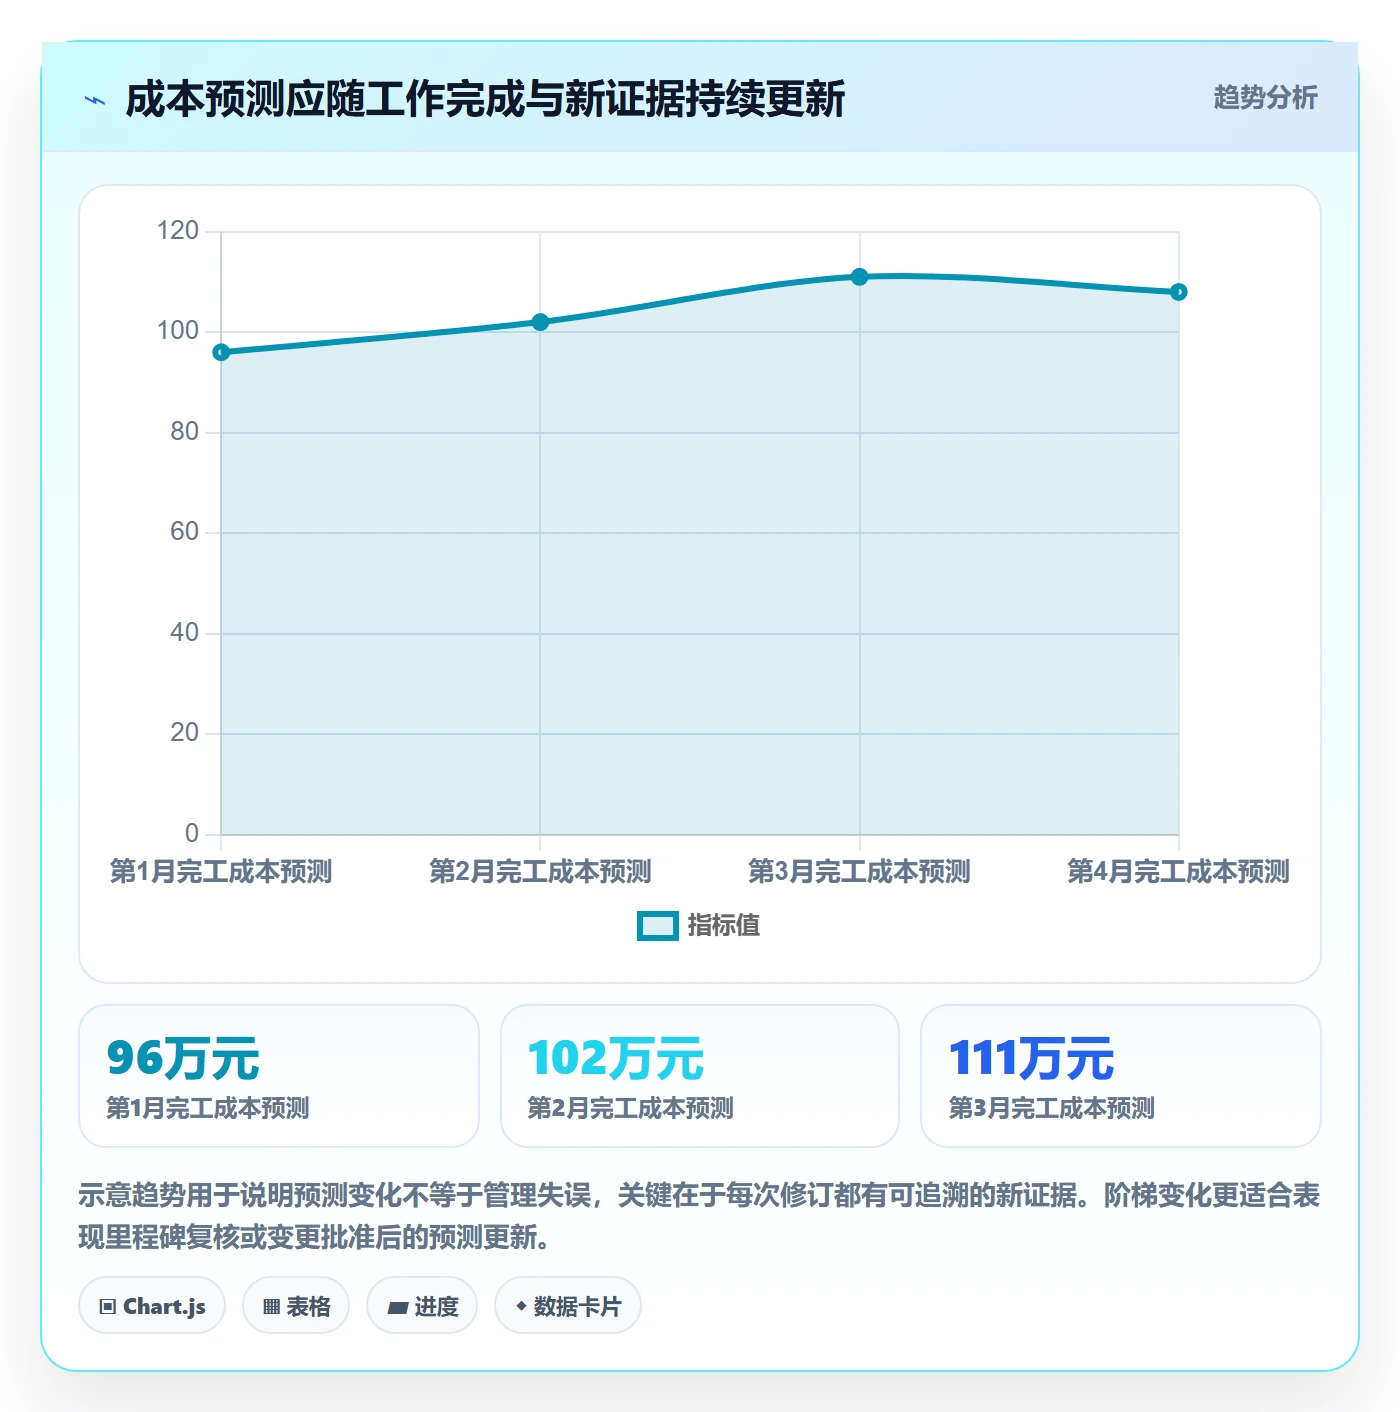Select the 第2月 data point on chart

540,322
